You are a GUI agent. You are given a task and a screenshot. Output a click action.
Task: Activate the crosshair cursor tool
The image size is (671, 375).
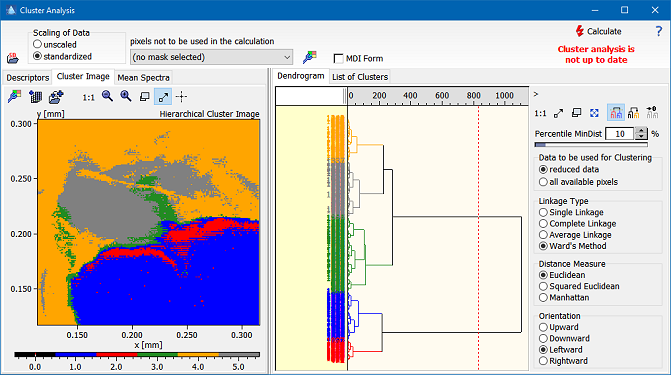pyautogui.click(x=181, y=97)
